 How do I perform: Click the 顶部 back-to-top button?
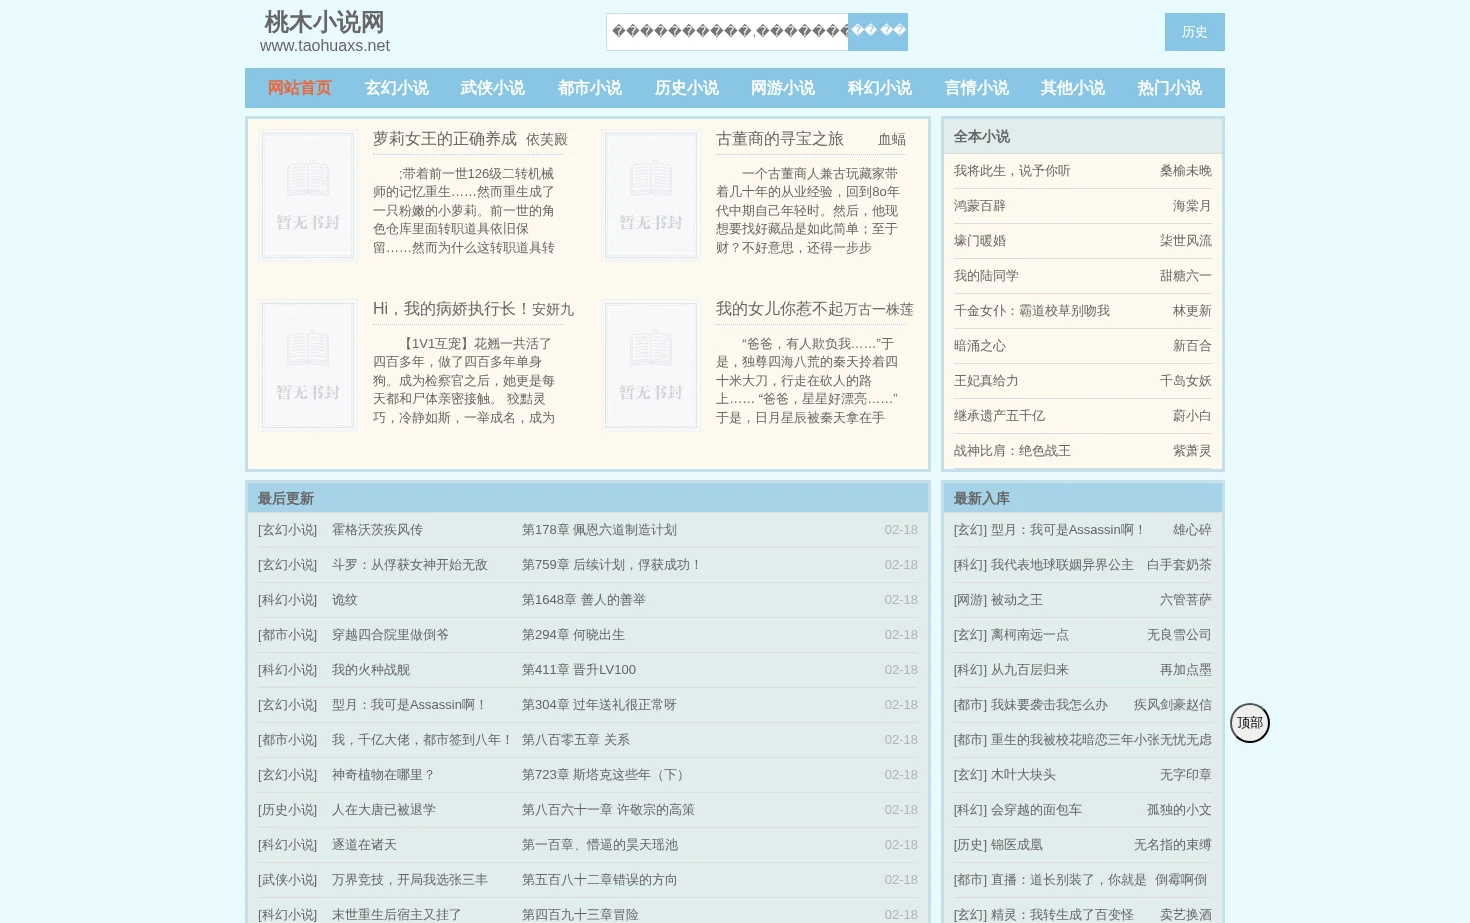tap(1250, 723)
